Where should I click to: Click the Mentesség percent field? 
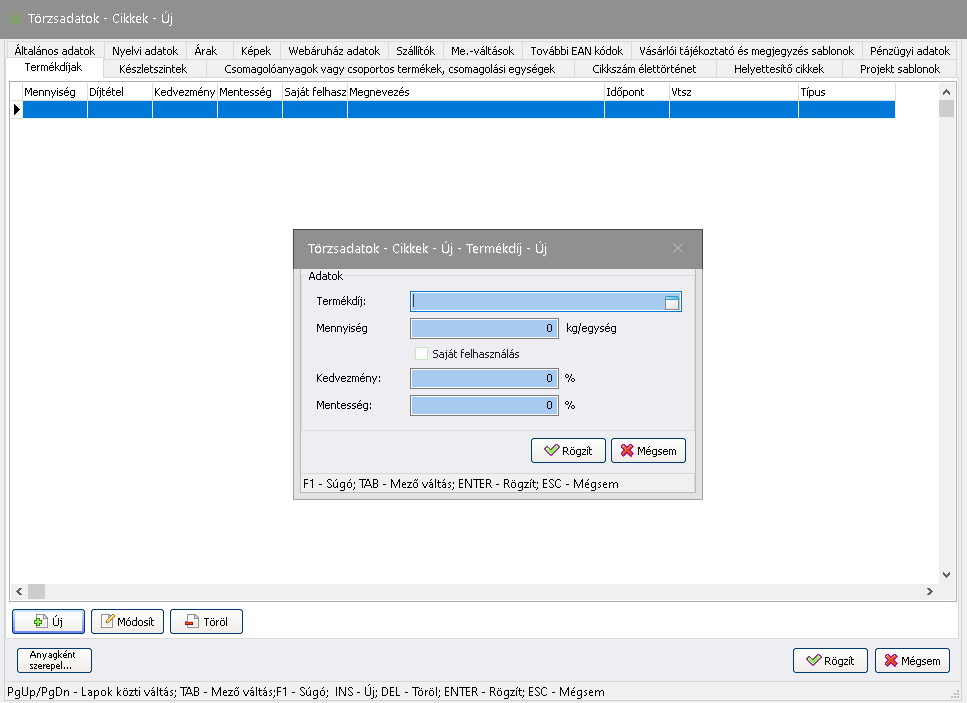484,405
